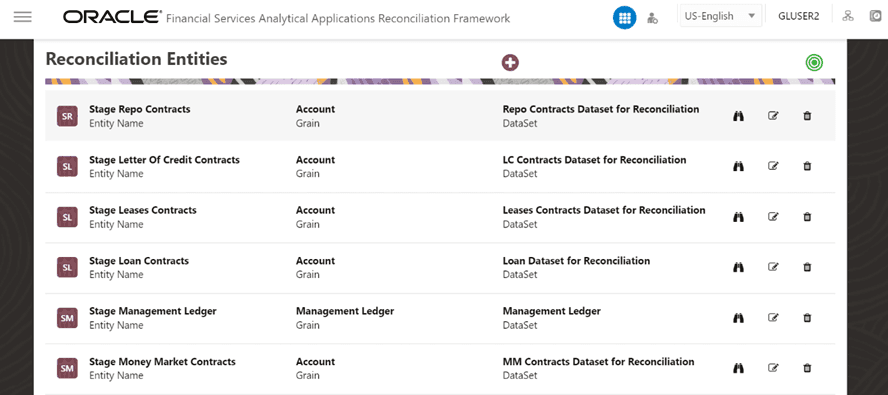View the Stage Management Ledger entity

click(x=738, y=318)
